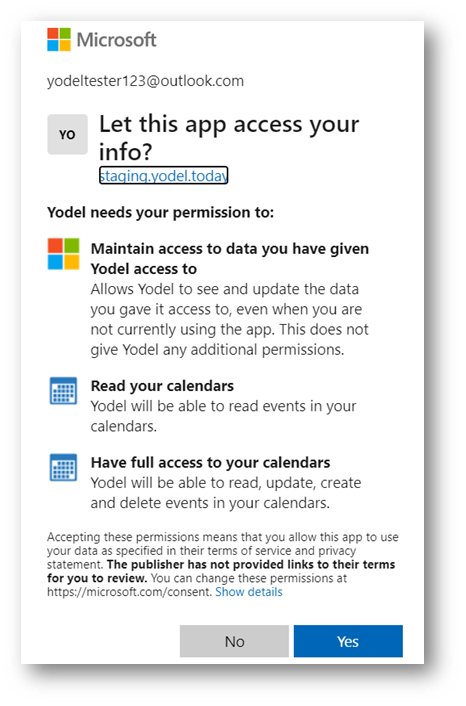Click the description under full calendar access

(226, 493)
